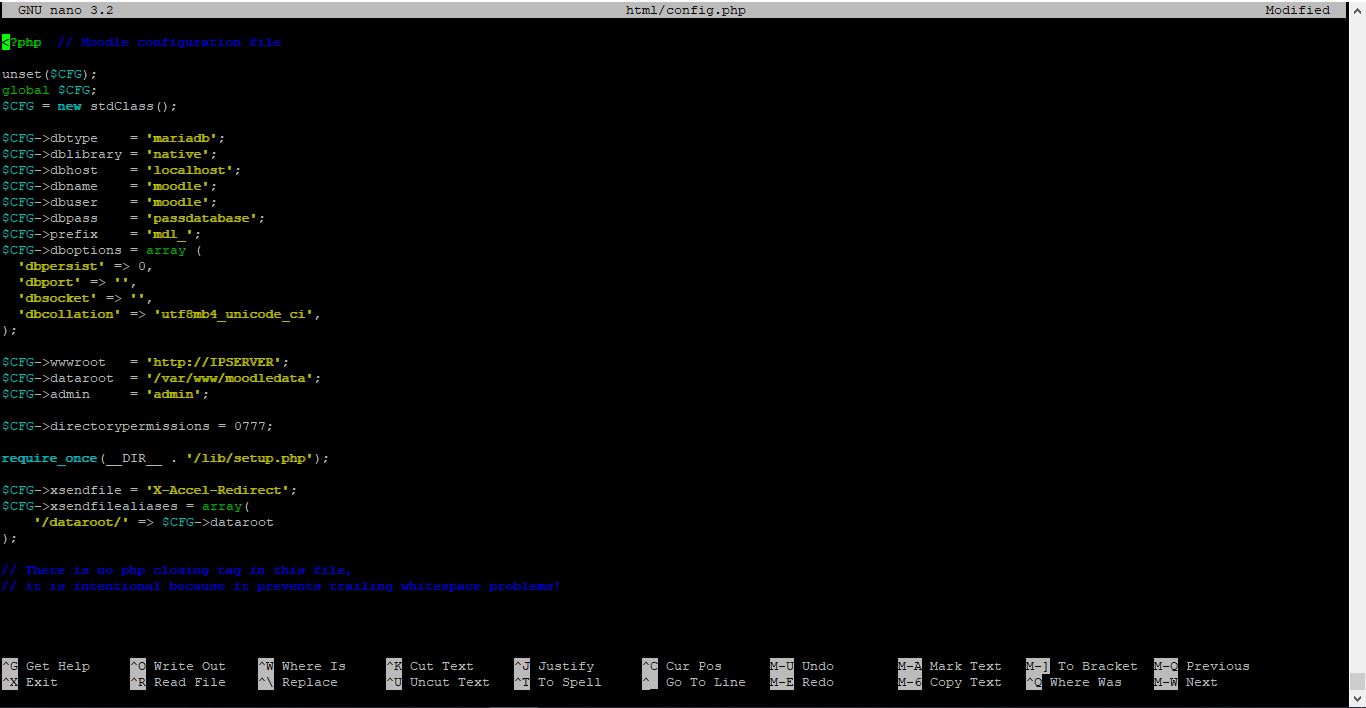Image resolution: width=1366 pixels, height=708 pixels.
Task: Click the Exit shortcut in footer
Action: click(41, 682)
